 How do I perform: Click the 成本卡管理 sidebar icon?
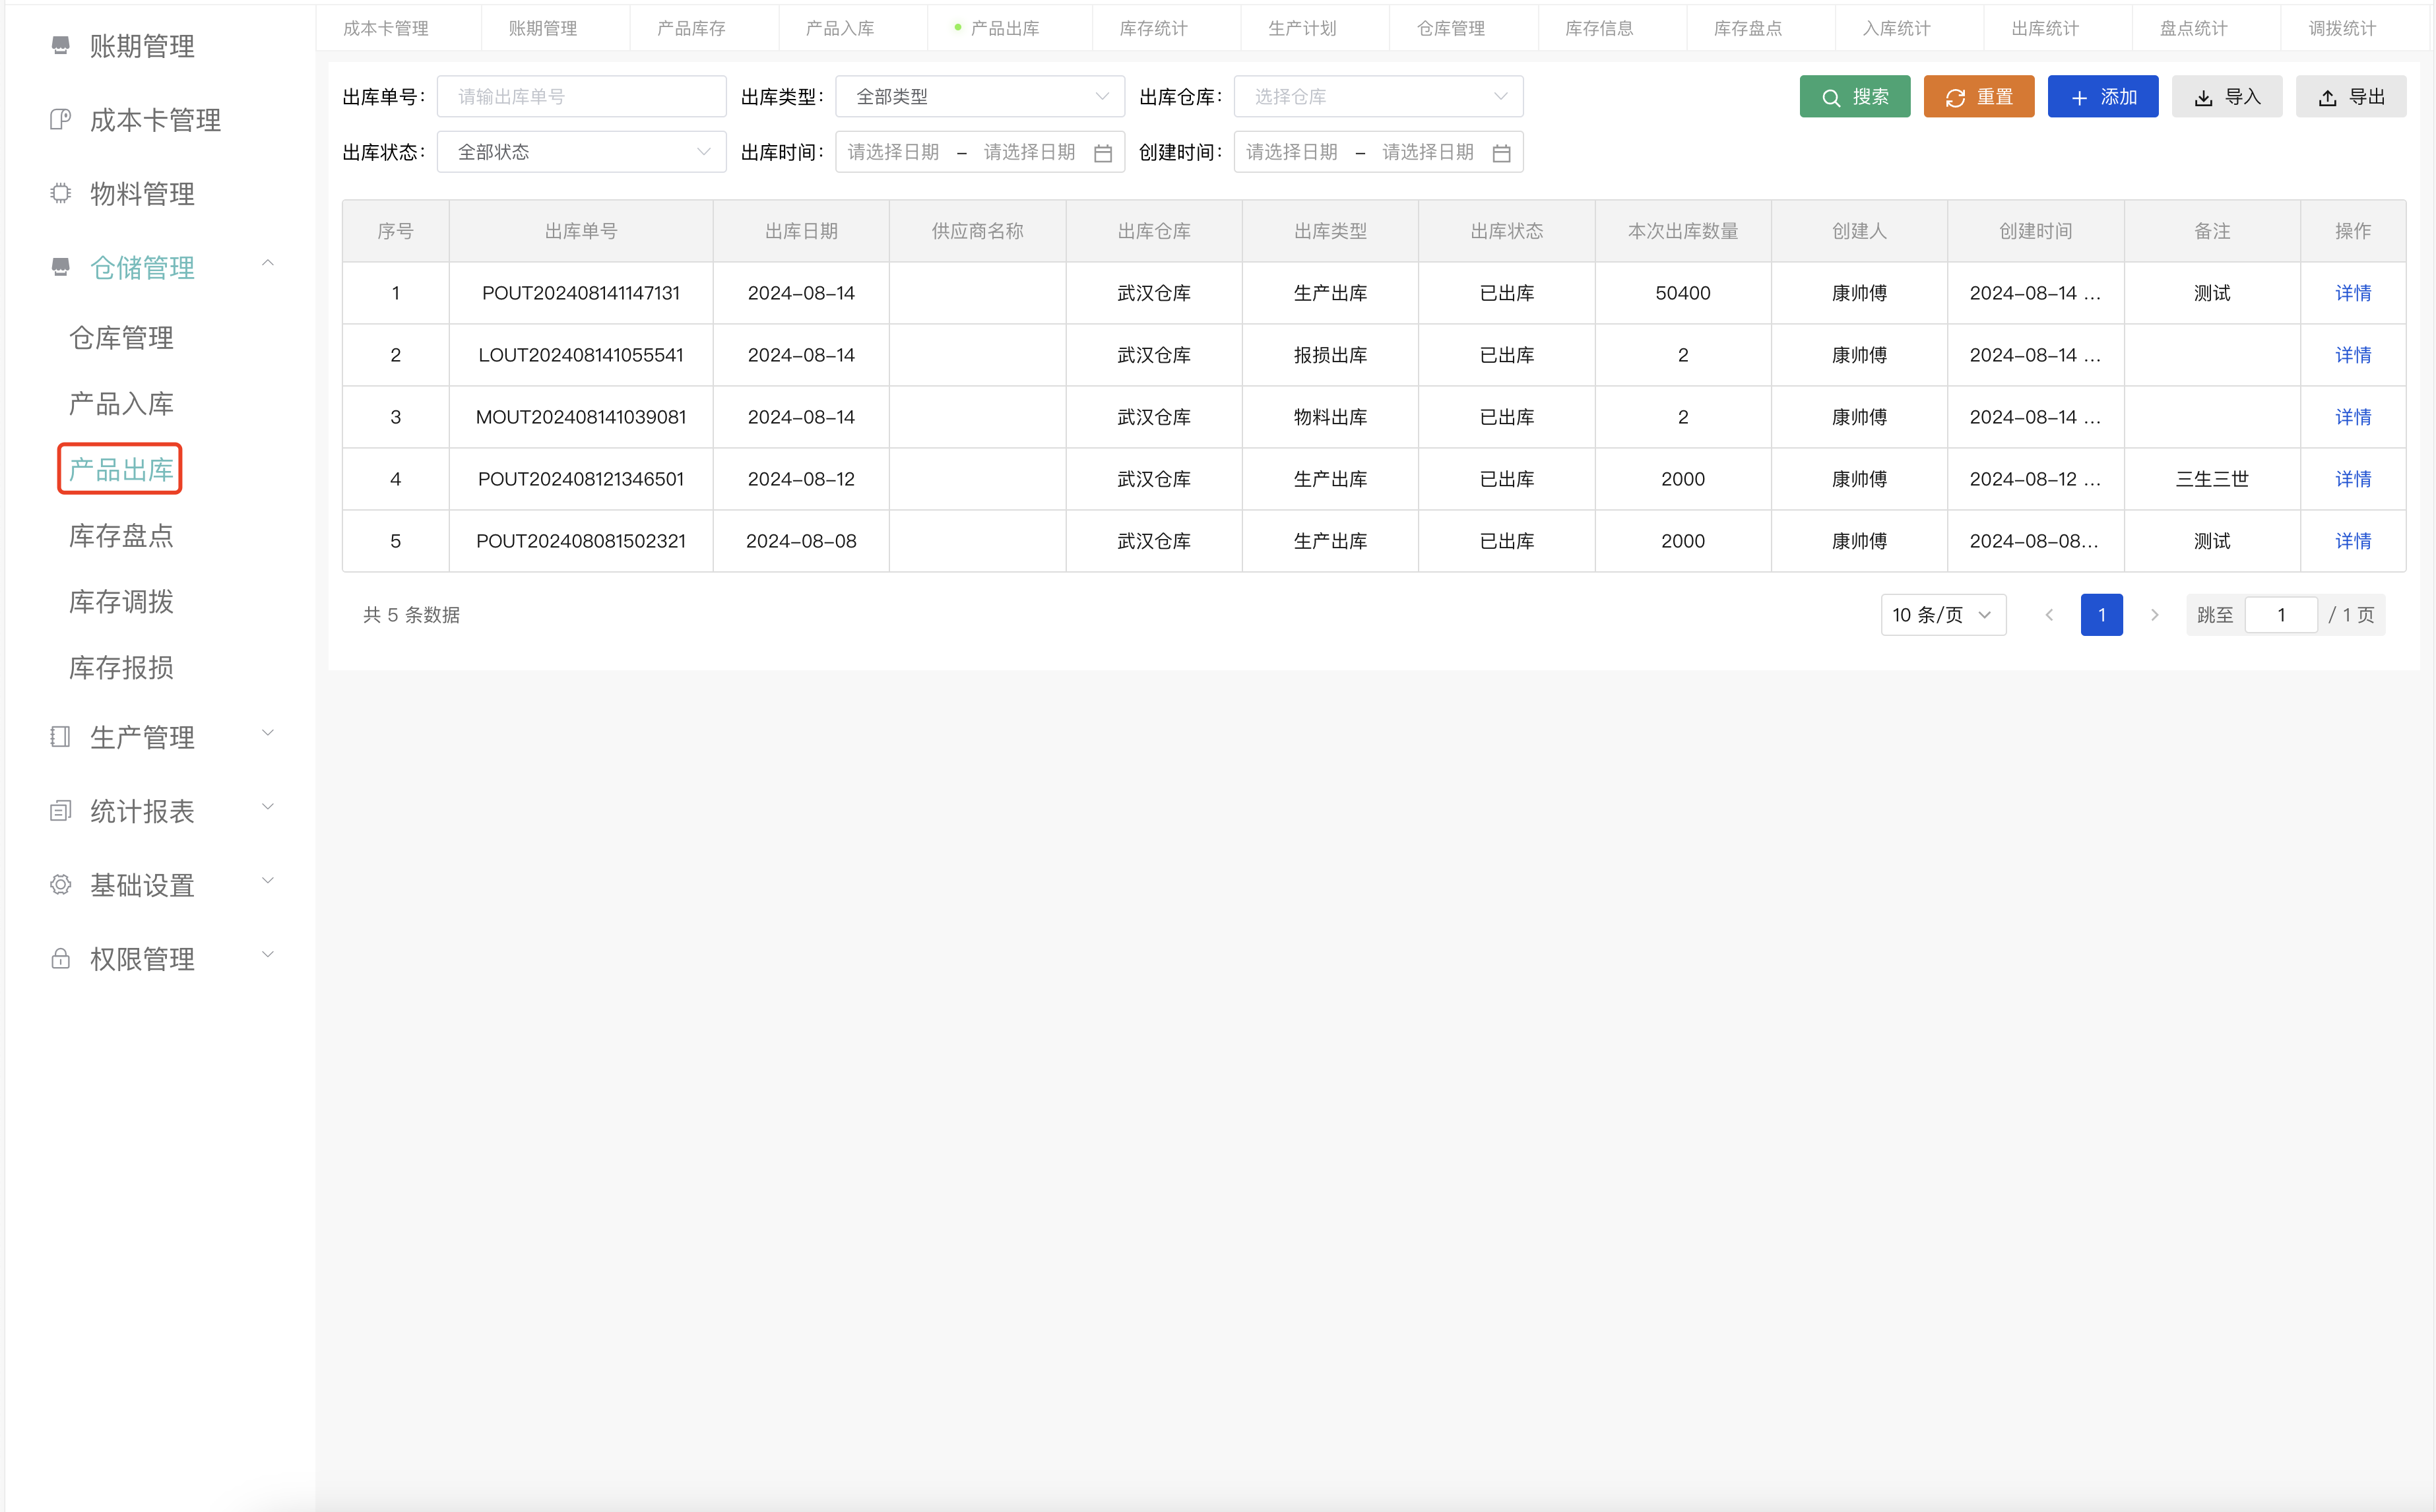coord(61,120)
